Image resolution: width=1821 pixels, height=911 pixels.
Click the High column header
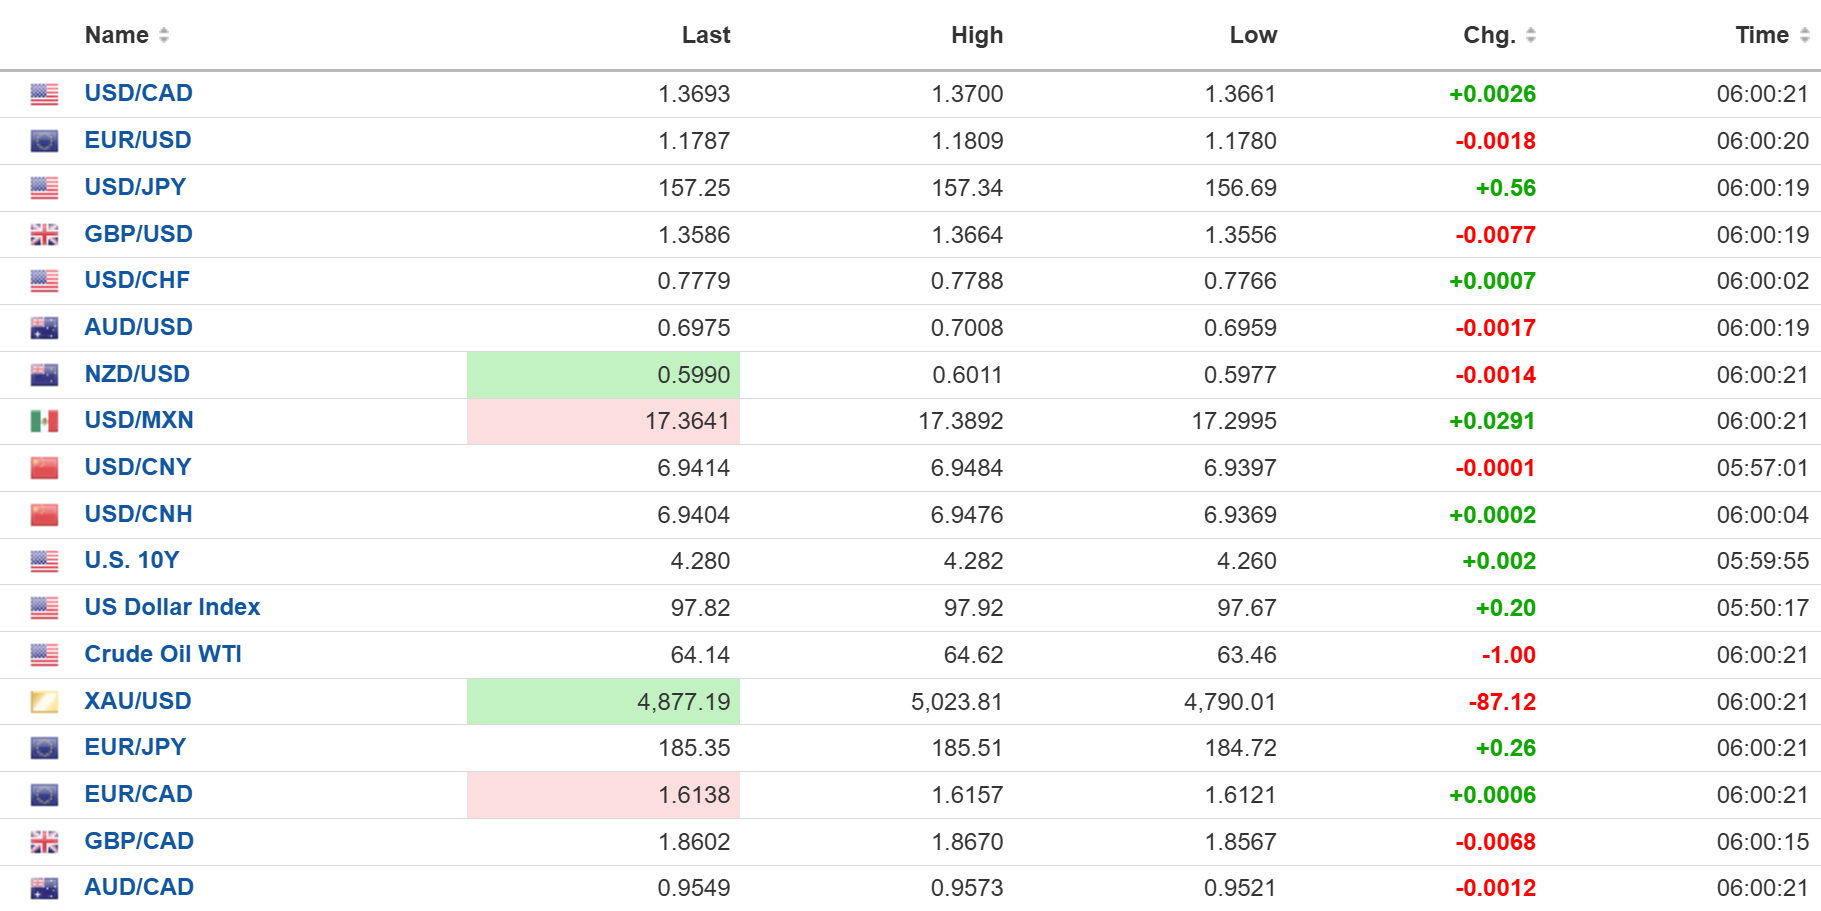tap(976, 35)
